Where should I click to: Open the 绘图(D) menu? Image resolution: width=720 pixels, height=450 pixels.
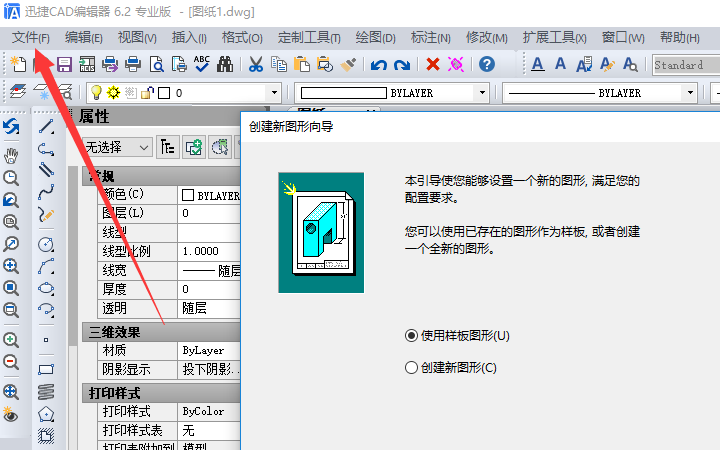click(375, 38)
